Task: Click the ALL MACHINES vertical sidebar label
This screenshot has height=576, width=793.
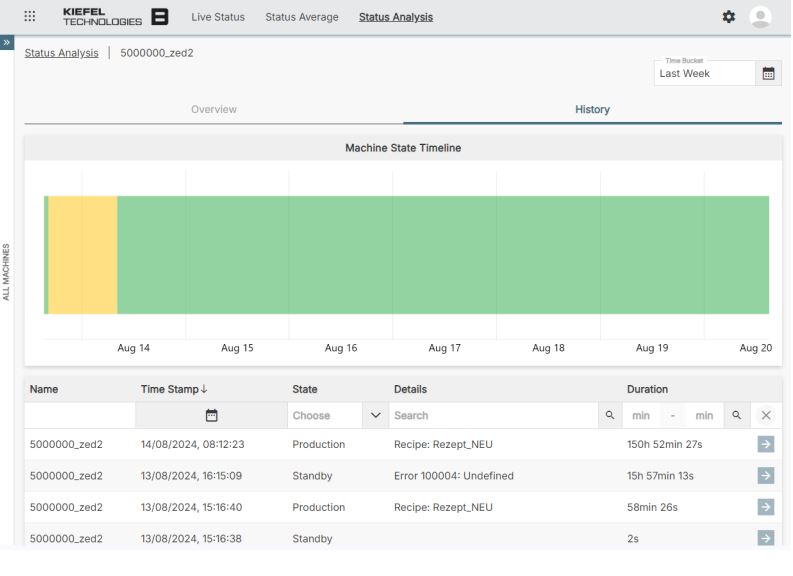Action: coord(6,272)
